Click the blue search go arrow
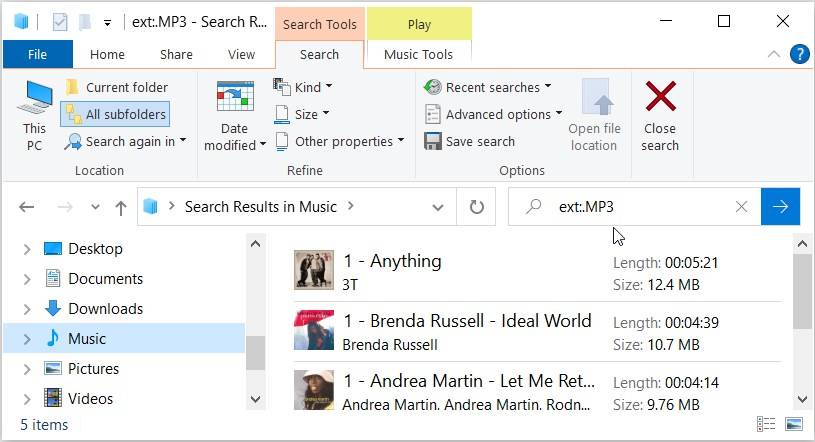 (780, 207)
